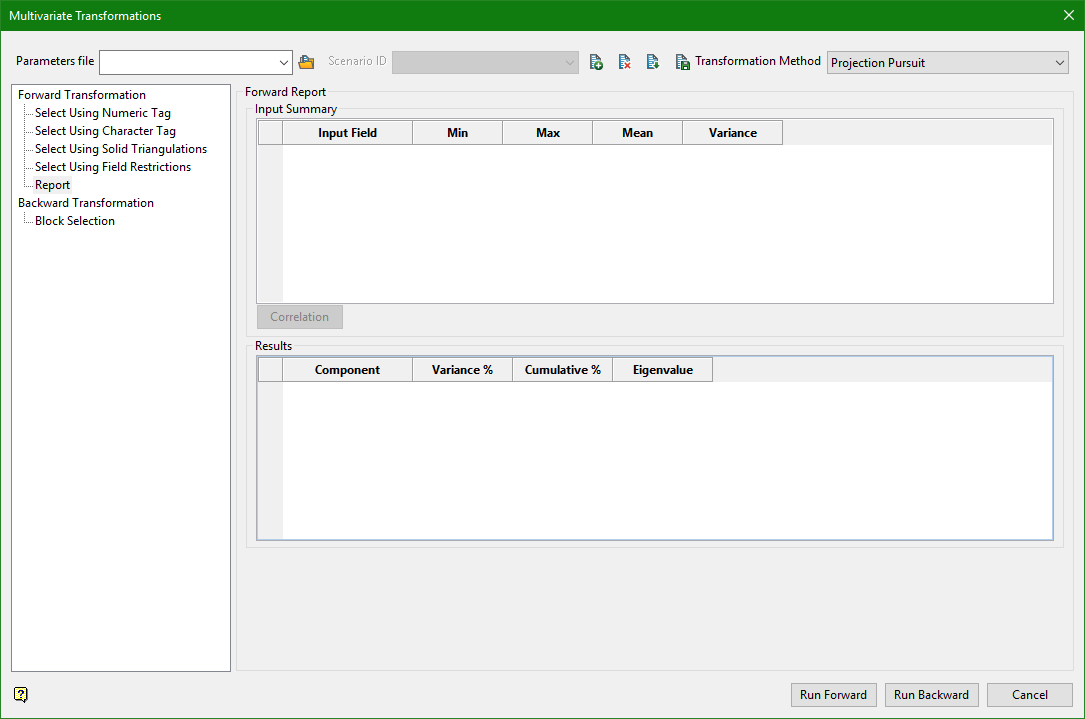Open the Parameters file dropdown
This screenshot has width=1085, height=719.
(x=284, y=62)
